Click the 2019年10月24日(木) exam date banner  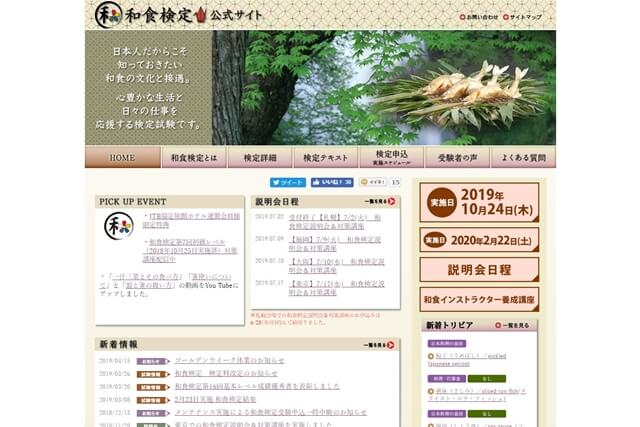coord(479,202)
